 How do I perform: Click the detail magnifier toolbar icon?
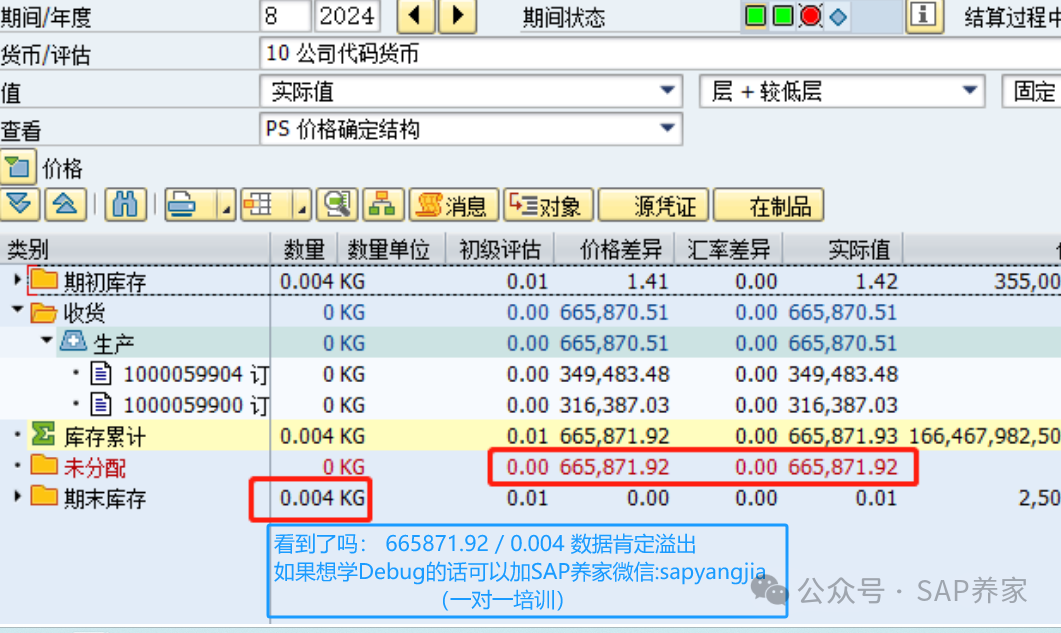click(x=337, y=204)
